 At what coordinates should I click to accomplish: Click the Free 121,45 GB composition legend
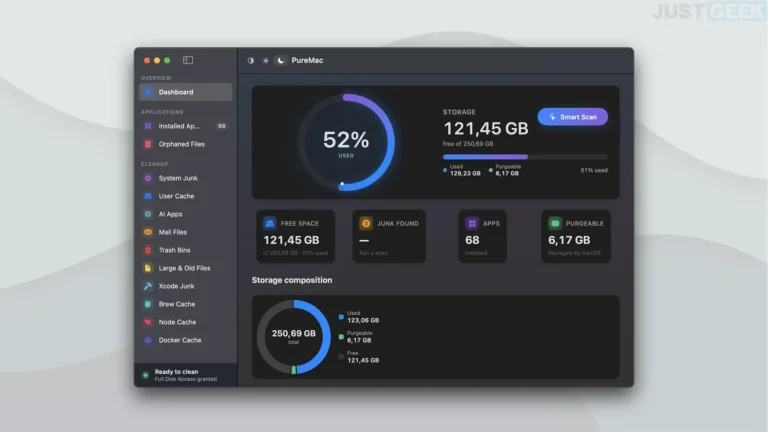359,357
